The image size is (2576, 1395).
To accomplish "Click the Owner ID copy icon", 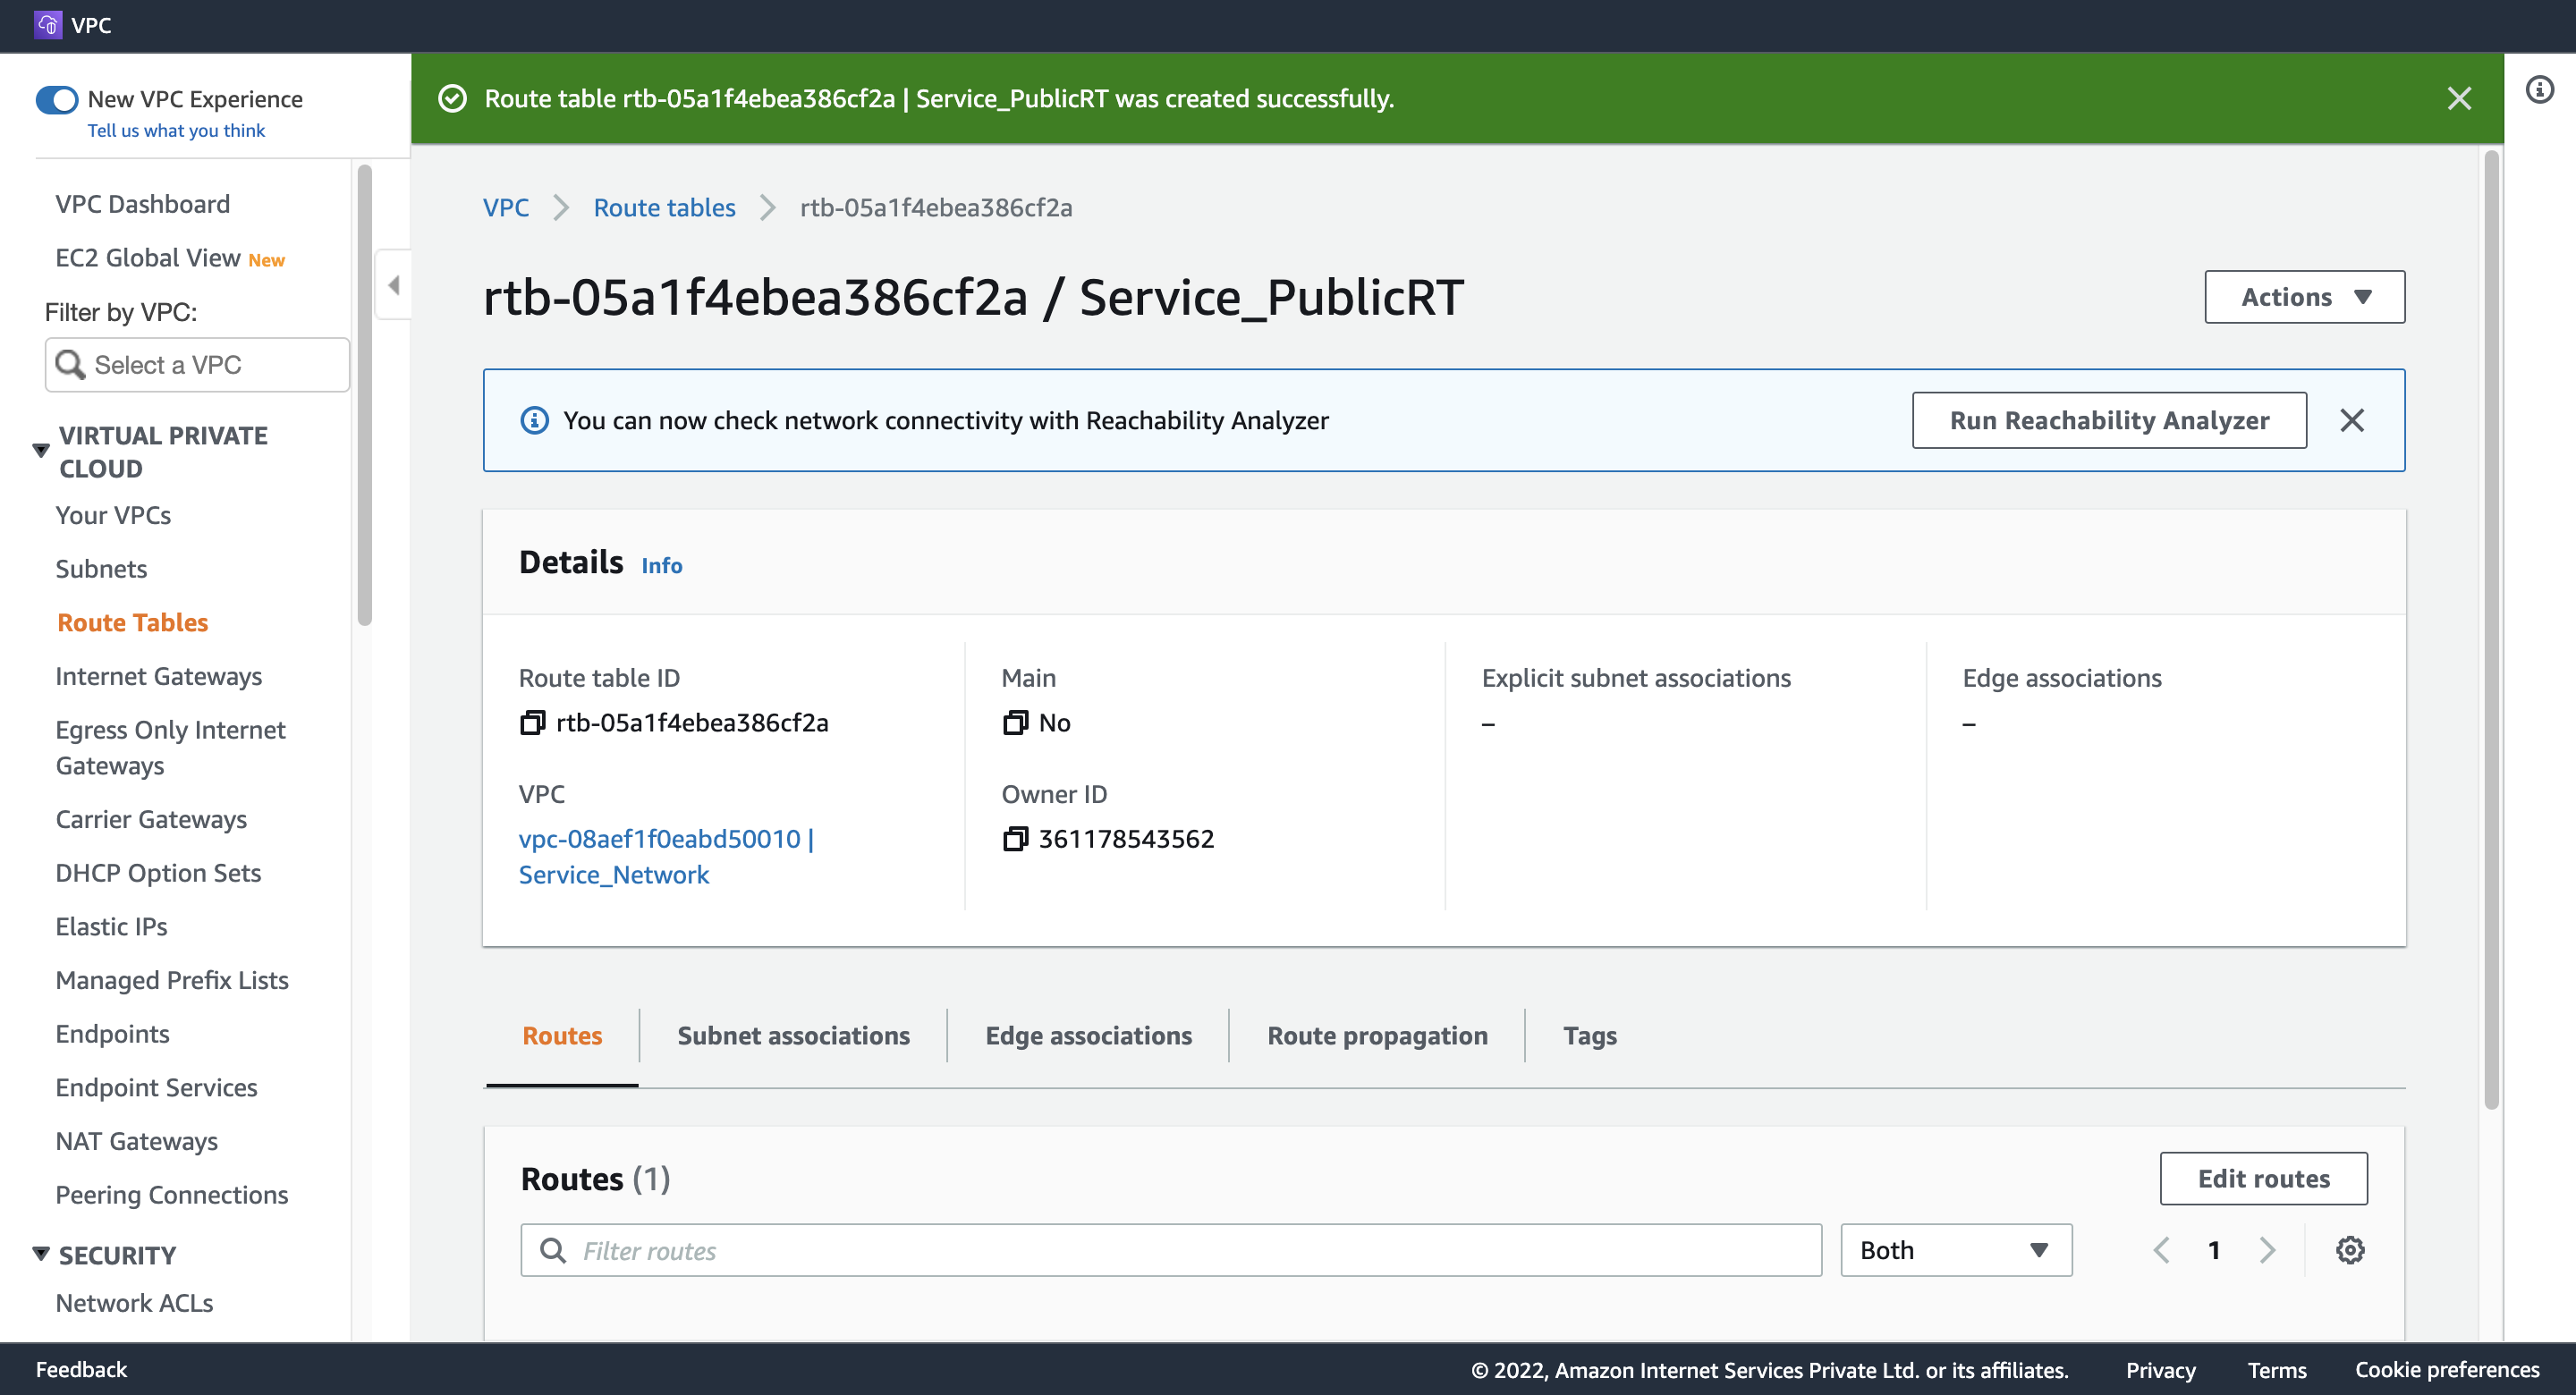I will coord(1015,839).
